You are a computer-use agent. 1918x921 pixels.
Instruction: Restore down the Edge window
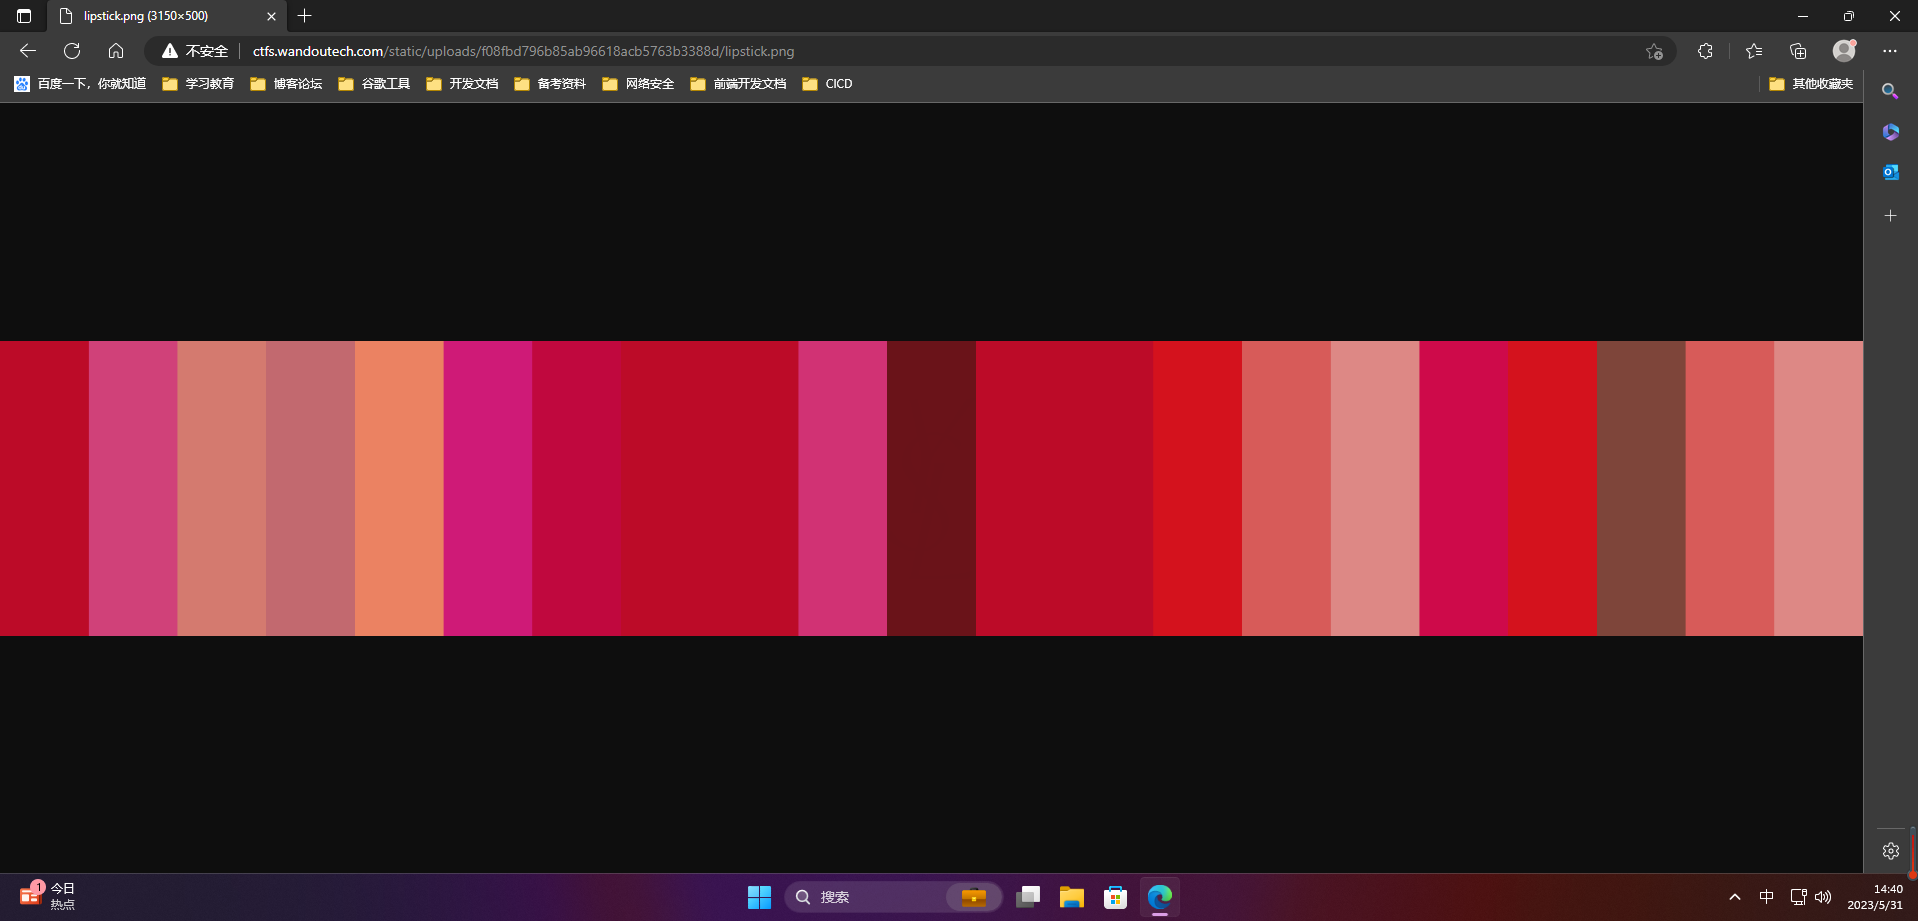(1849, 16)
